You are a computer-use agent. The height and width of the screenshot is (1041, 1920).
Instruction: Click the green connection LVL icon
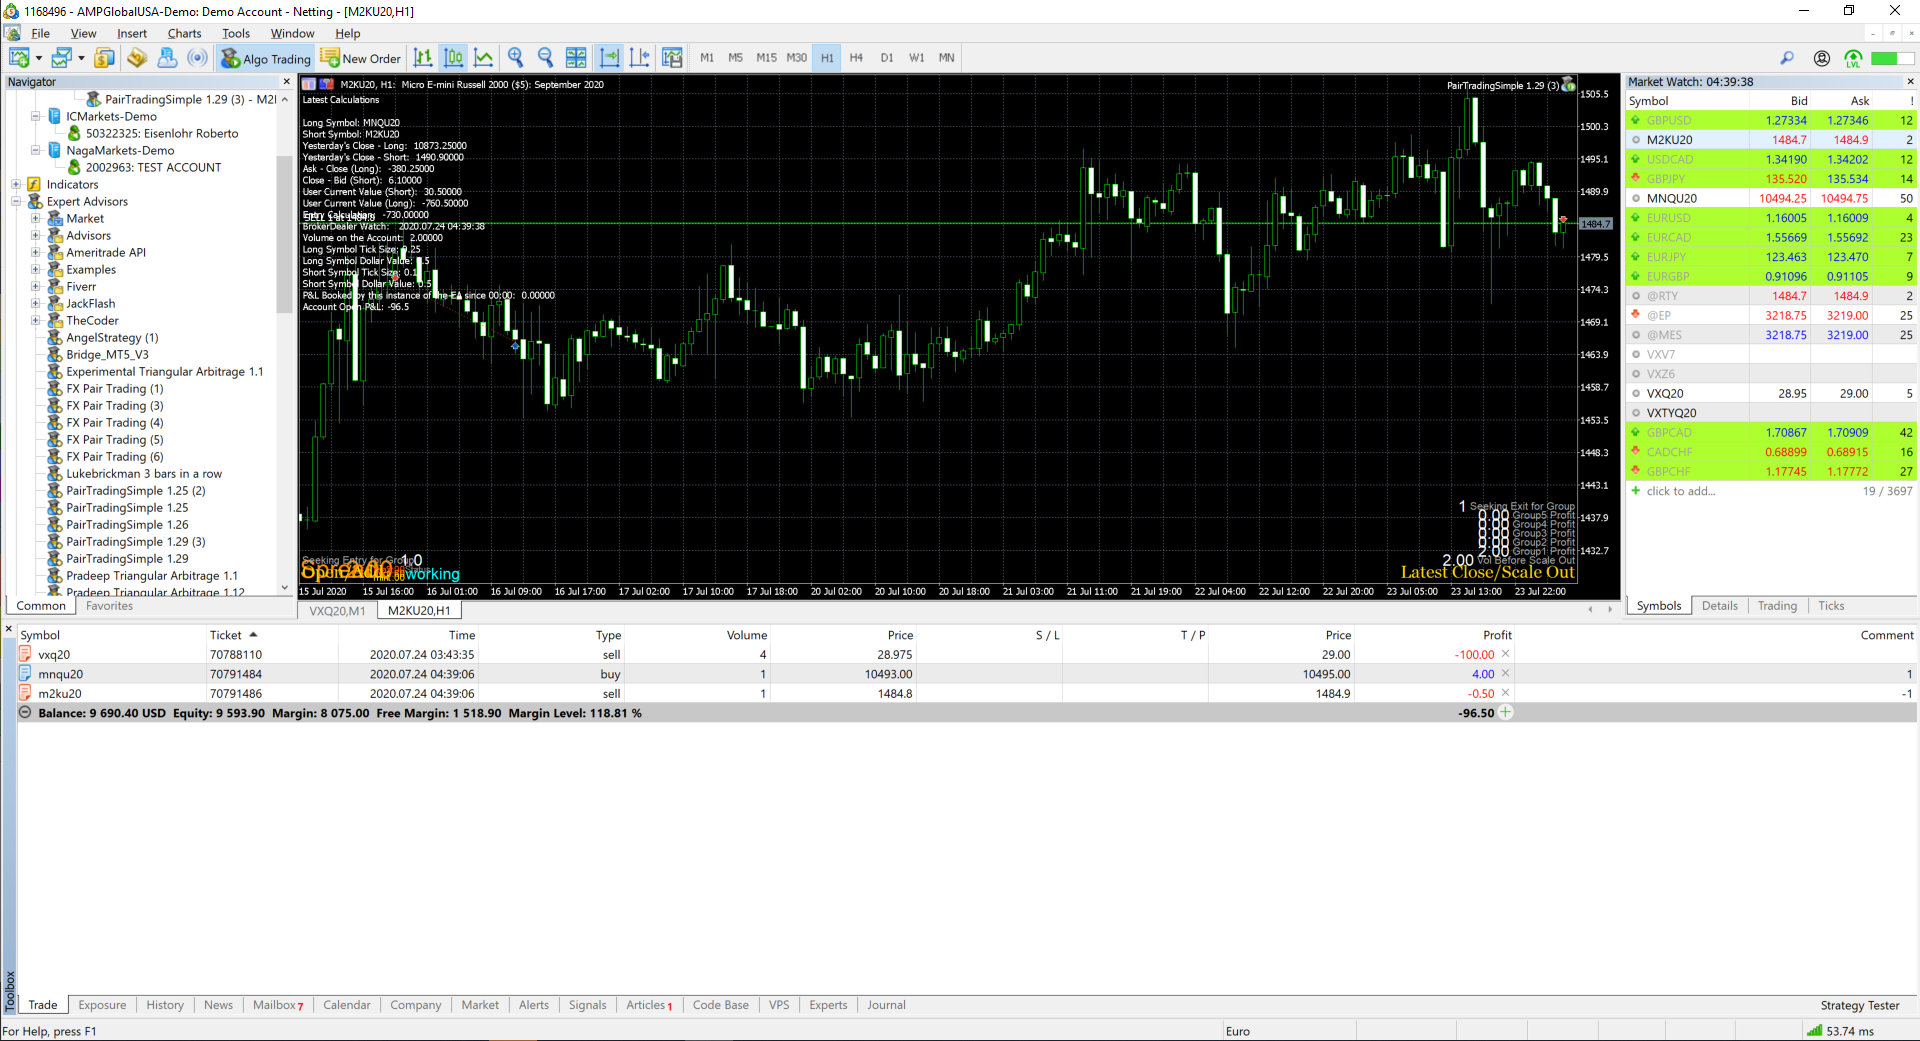click(1853, 58)
